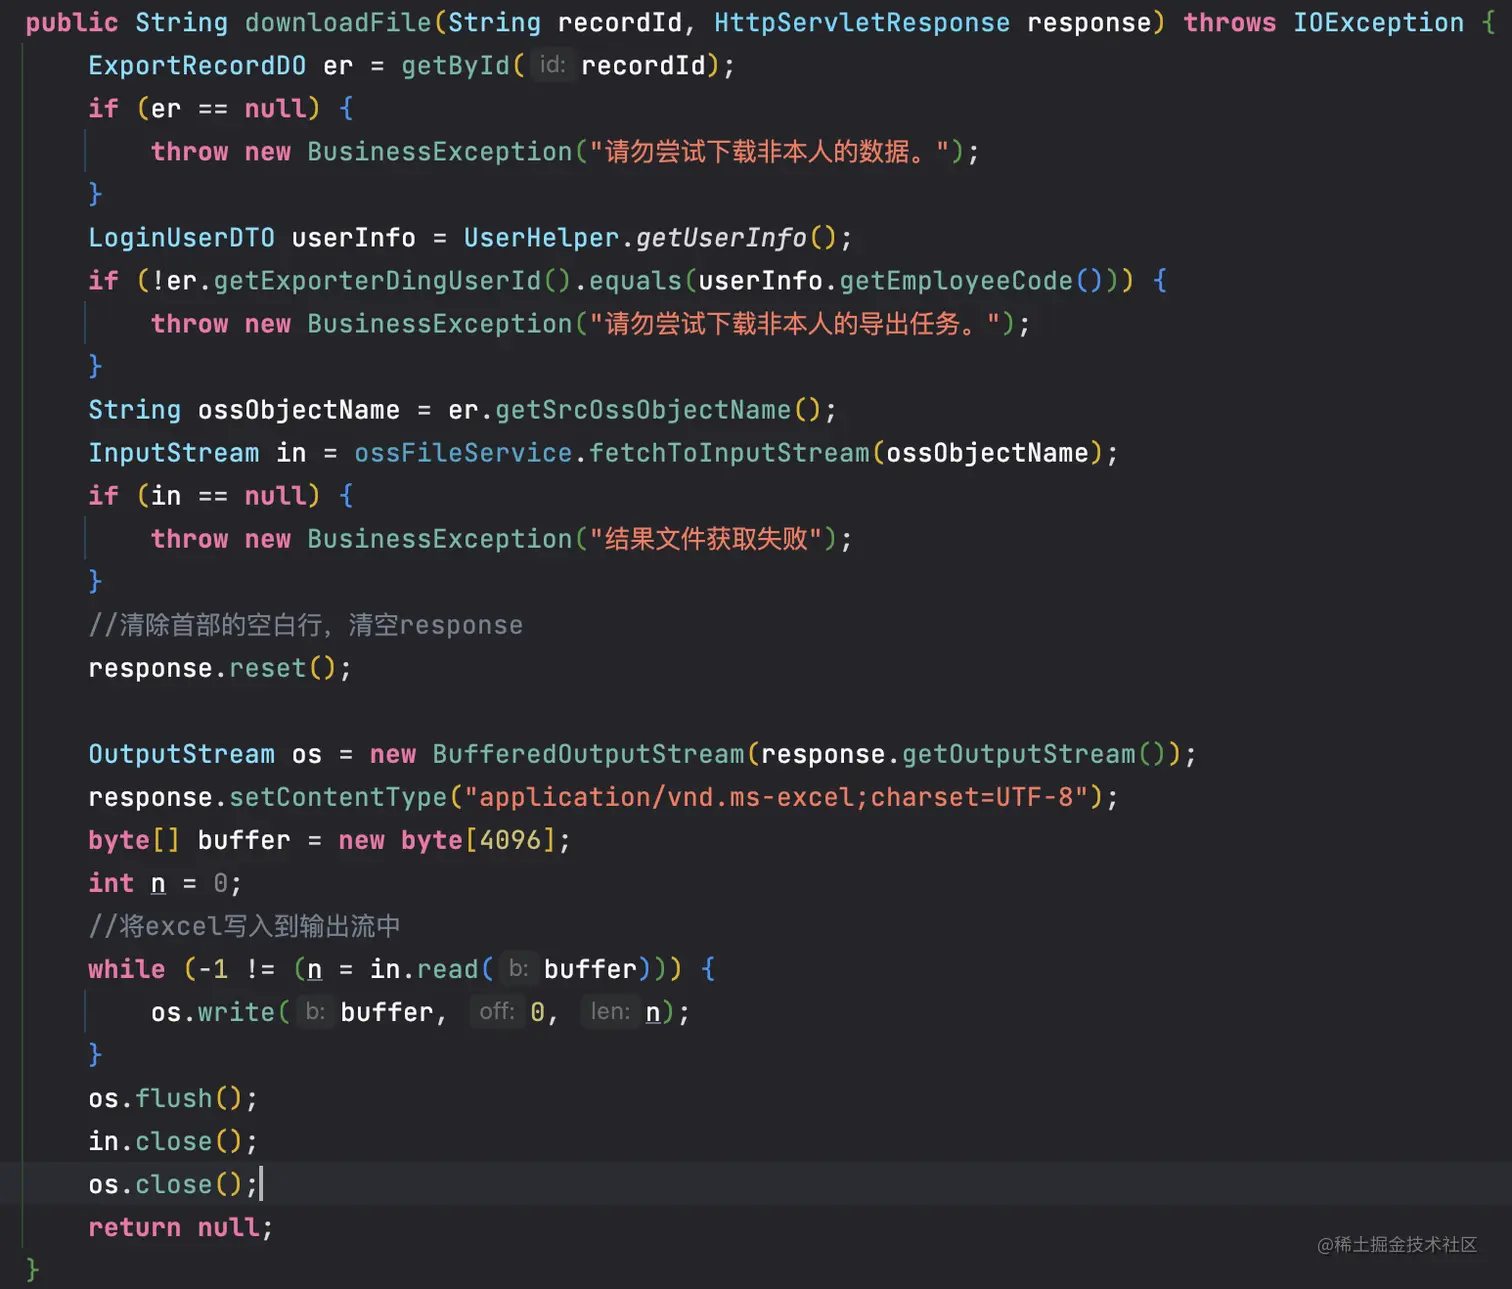1512x1289 pixels.
Task: Click IOException in throws clause
Action: [x=1378, y=22]
